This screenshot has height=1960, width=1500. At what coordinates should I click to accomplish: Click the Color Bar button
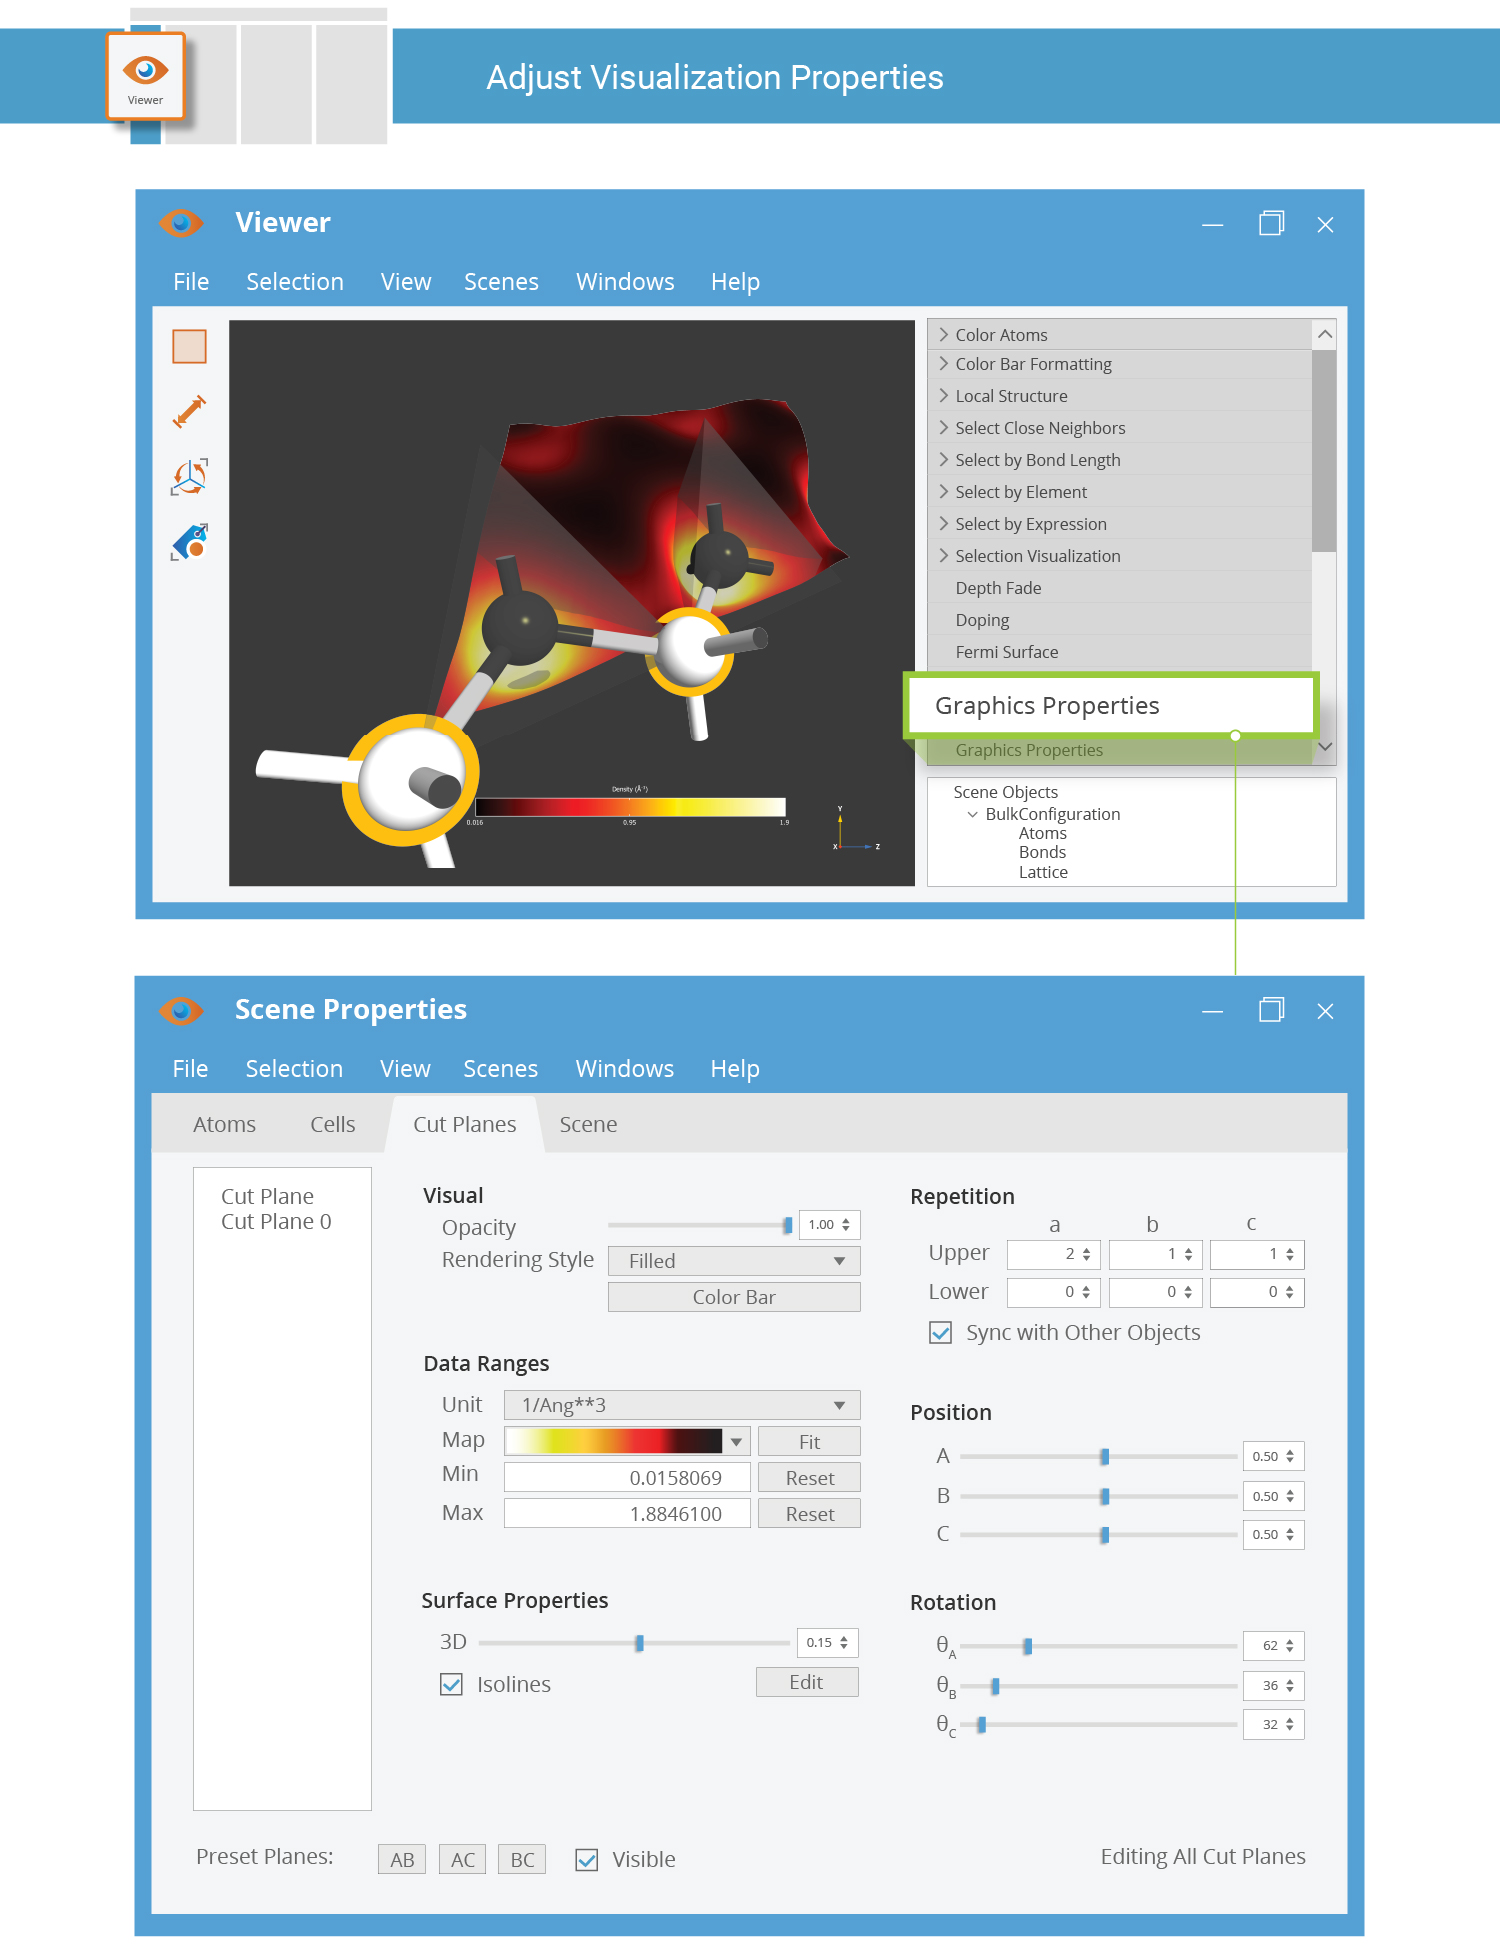(x=734, y=1297)
